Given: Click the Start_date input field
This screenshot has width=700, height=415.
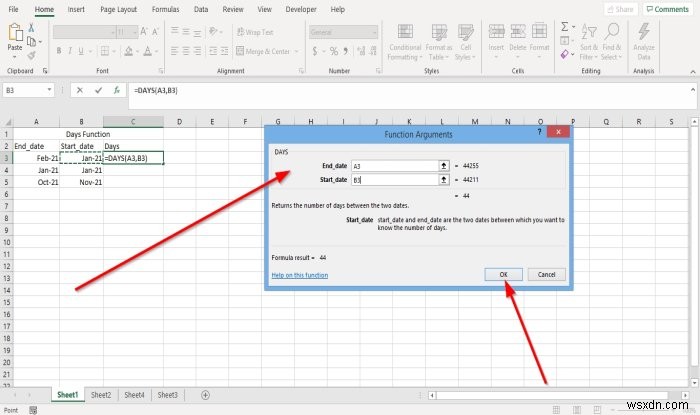Looking at the screenshot, I should click(395, 180).
